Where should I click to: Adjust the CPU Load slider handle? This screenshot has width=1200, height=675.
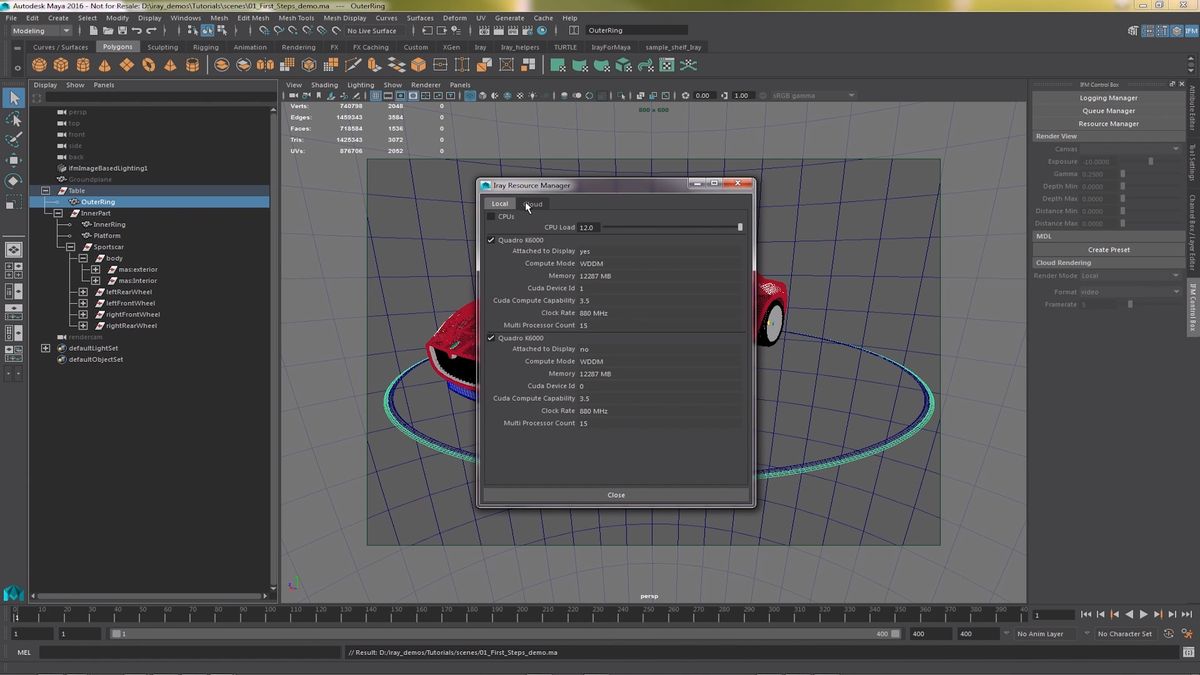(x=740, y=227)
